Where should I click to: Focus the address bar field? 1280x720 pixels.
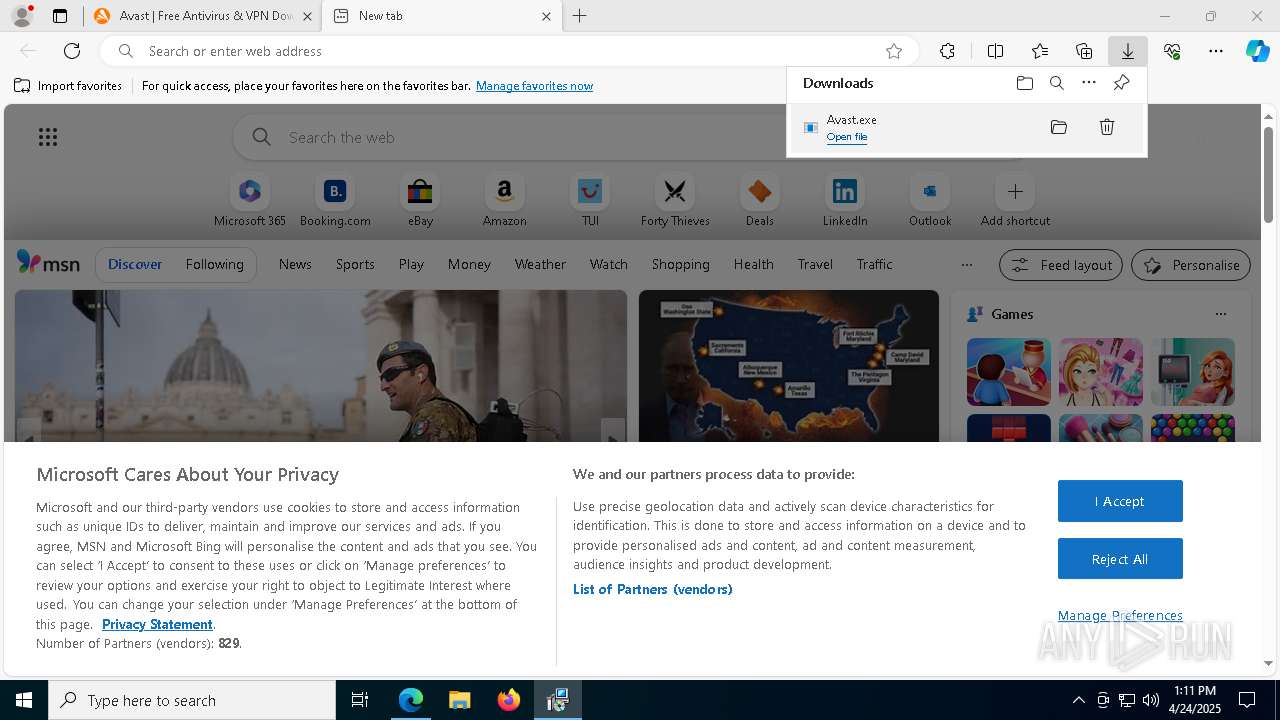[x=510, y=51]
